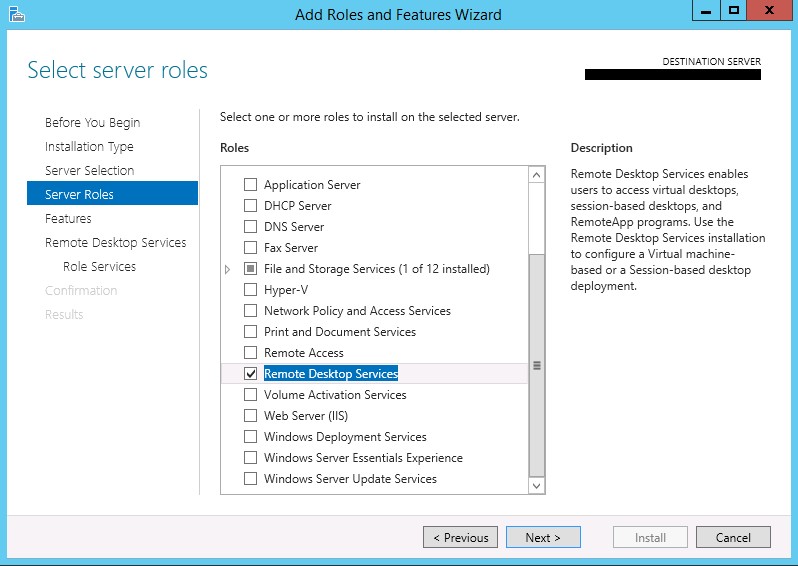Image resolution: width=798 pixels, height=566 pixels.
Task: Select Windows Deployment Services label
Action: coord(345,437)
